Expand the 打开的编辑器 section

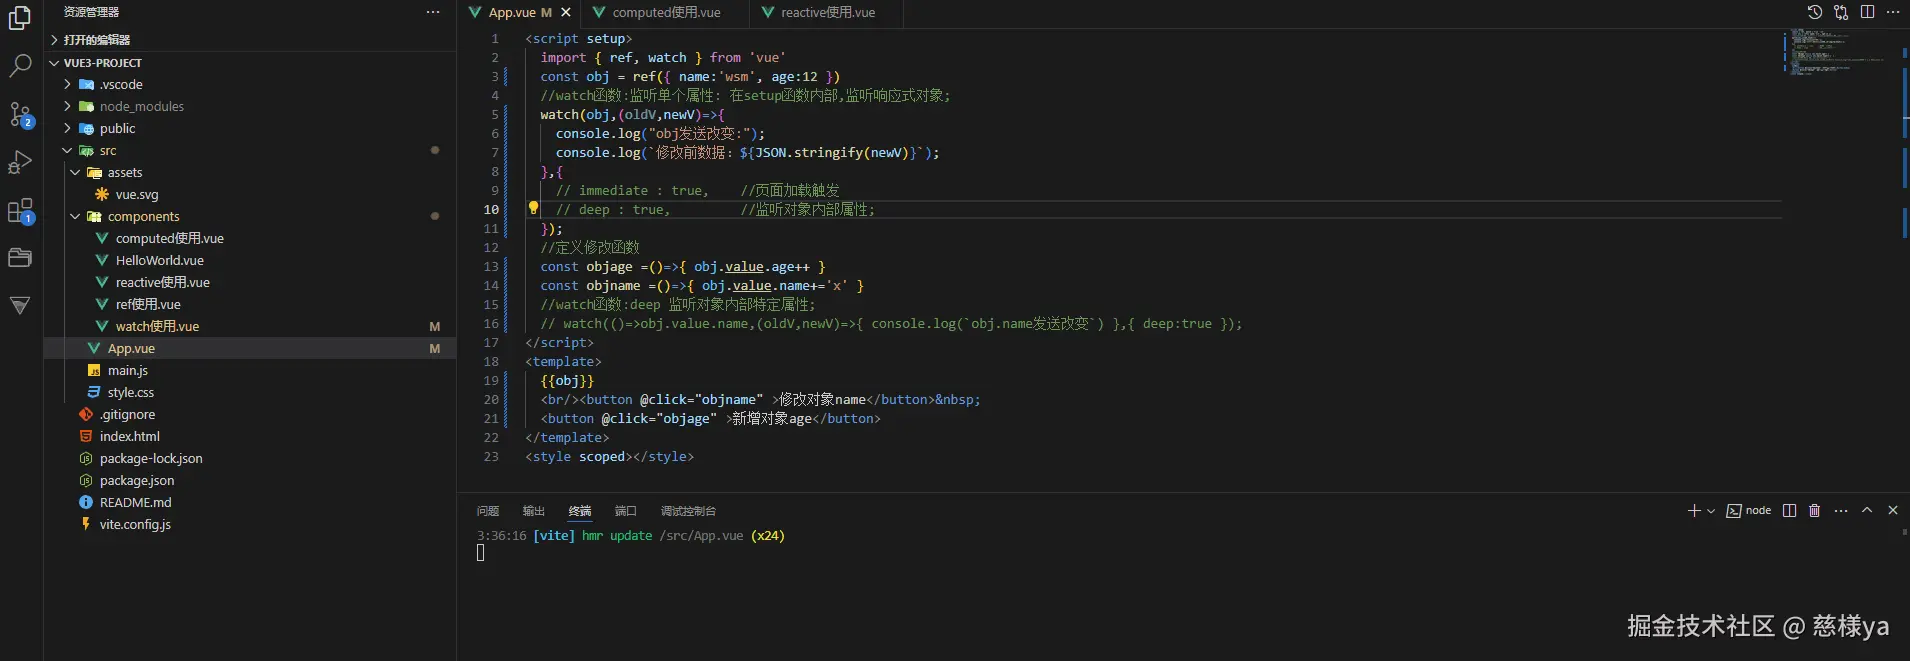[x=250, y=40]
